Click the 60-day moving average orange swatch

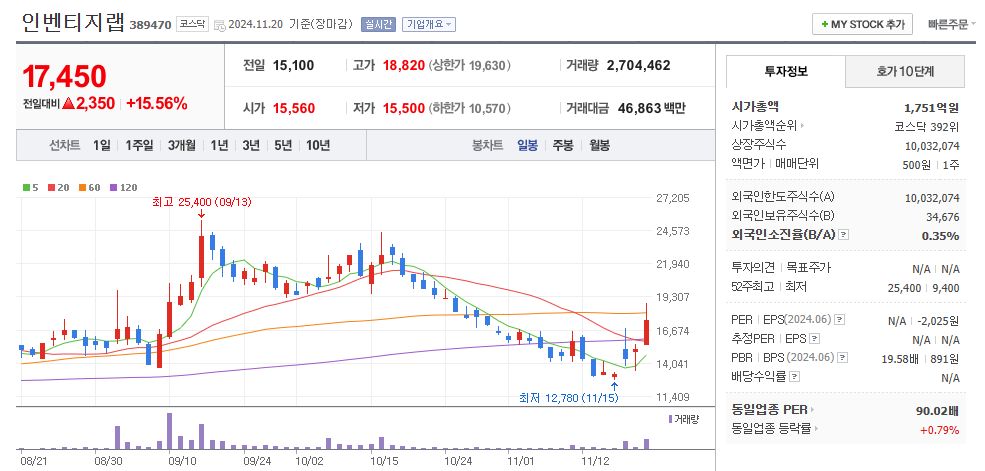(82, 187)
